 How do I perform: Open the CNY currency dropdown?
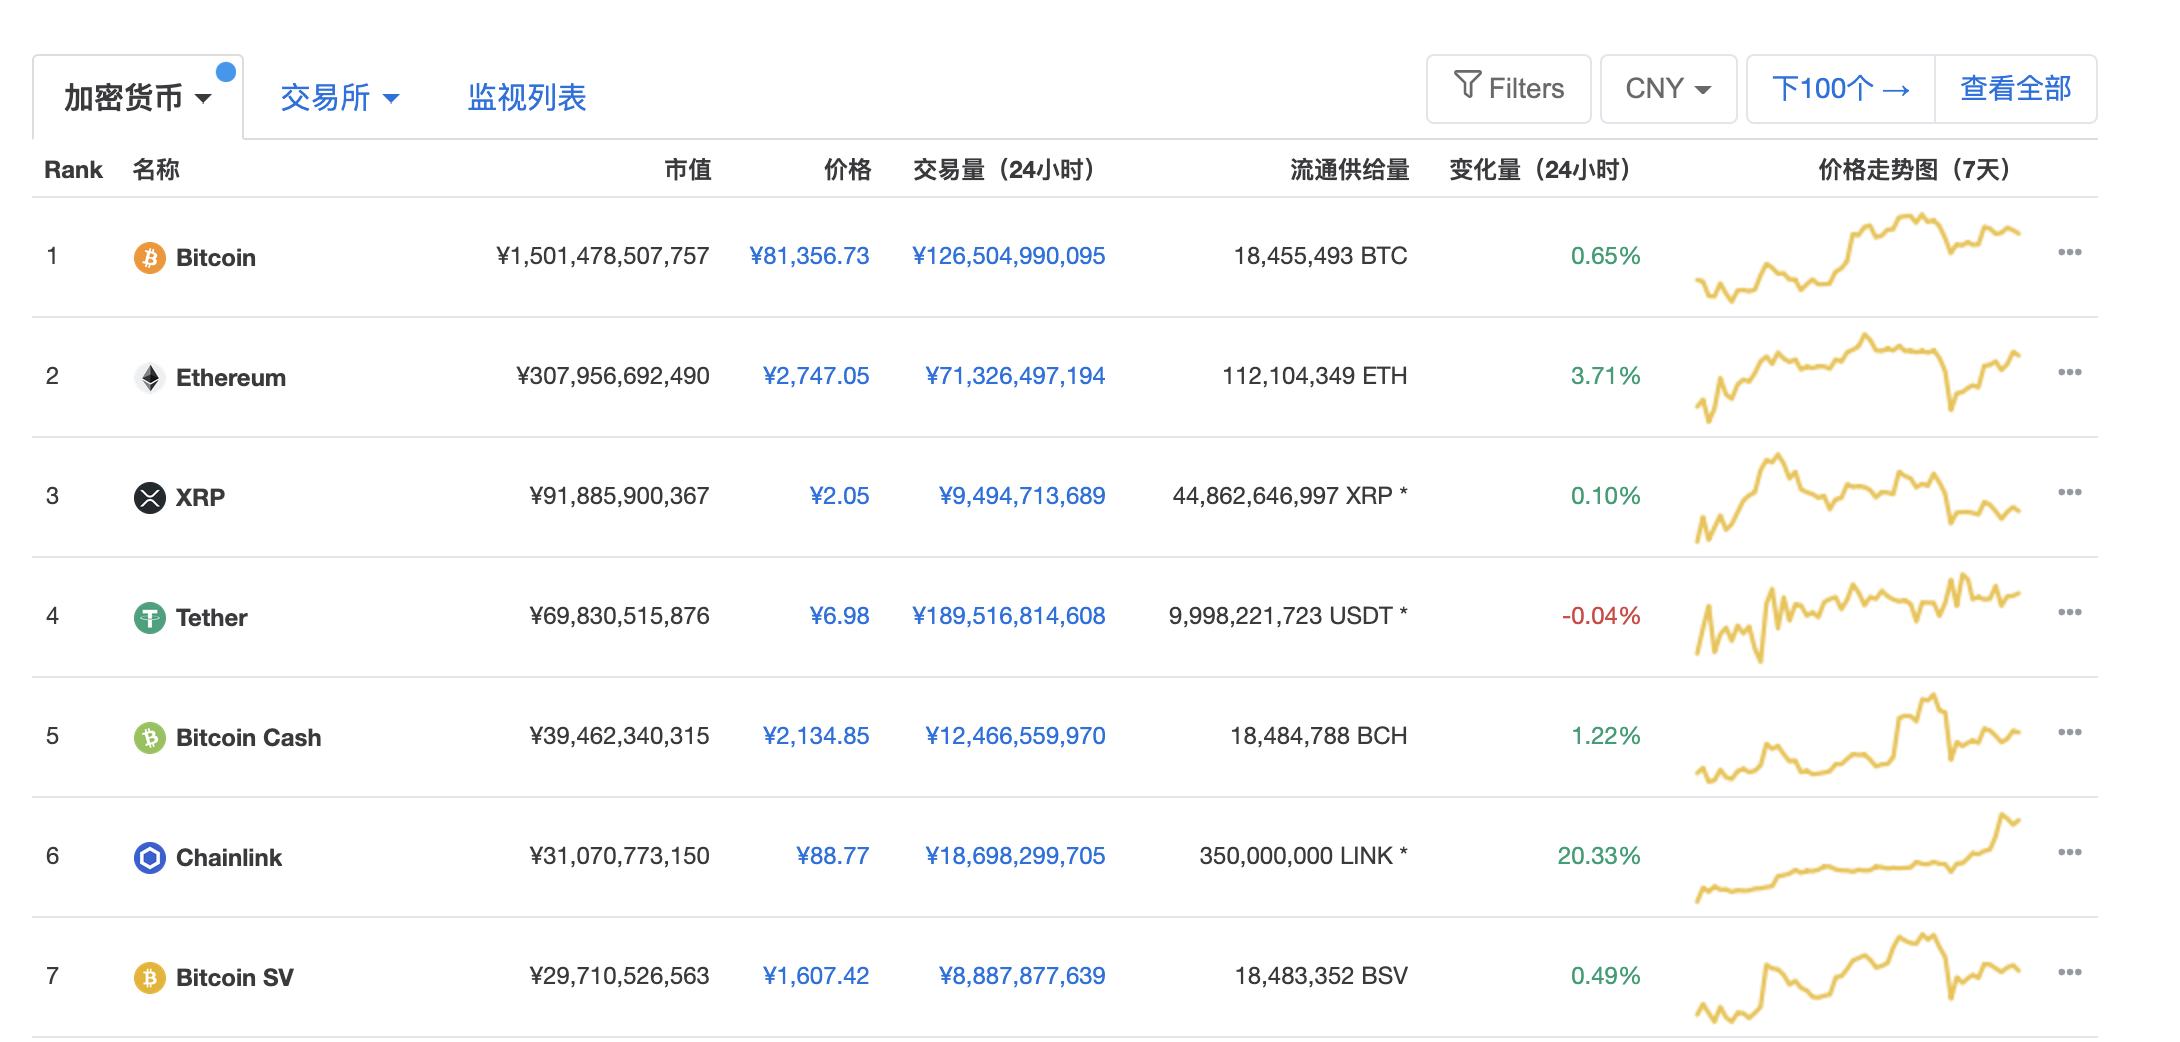tap(1668, 89)
